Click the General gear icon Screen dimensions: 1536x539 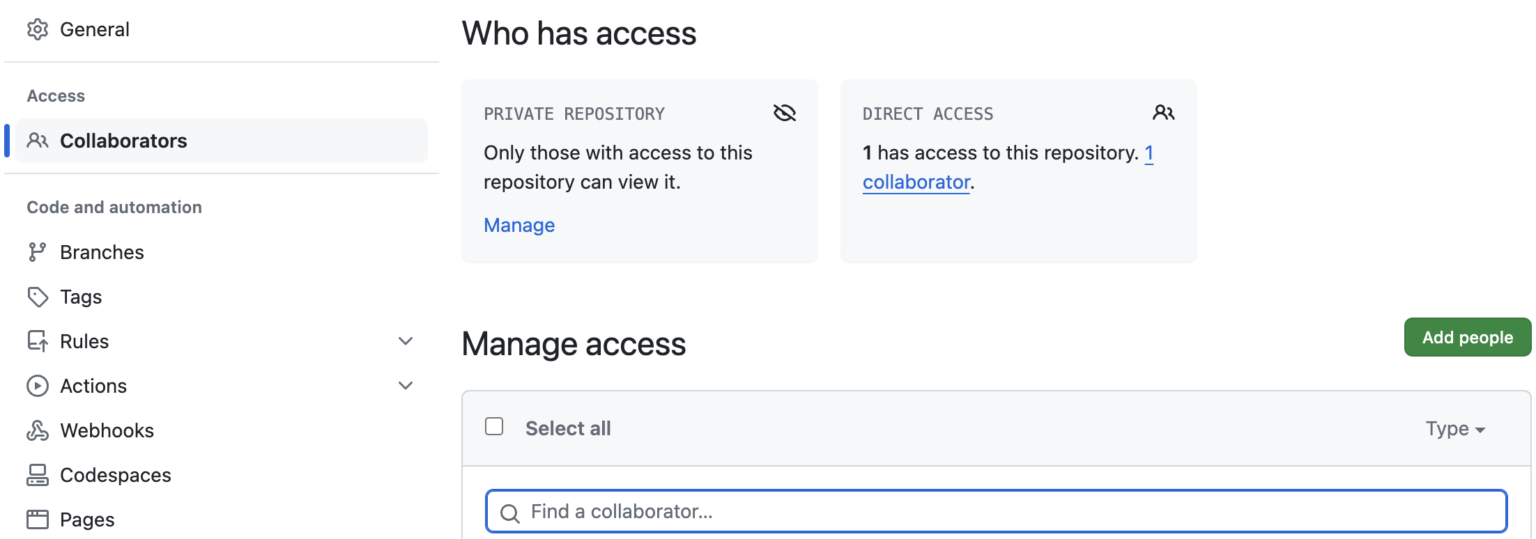pos(38,30)
